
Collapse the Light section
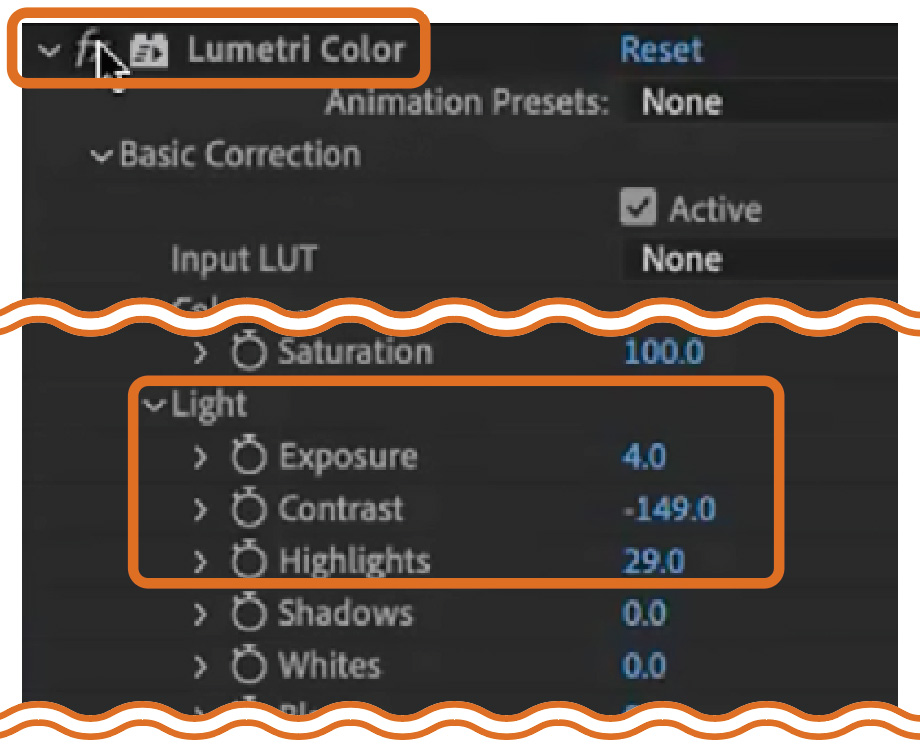[x=154, y=405]
